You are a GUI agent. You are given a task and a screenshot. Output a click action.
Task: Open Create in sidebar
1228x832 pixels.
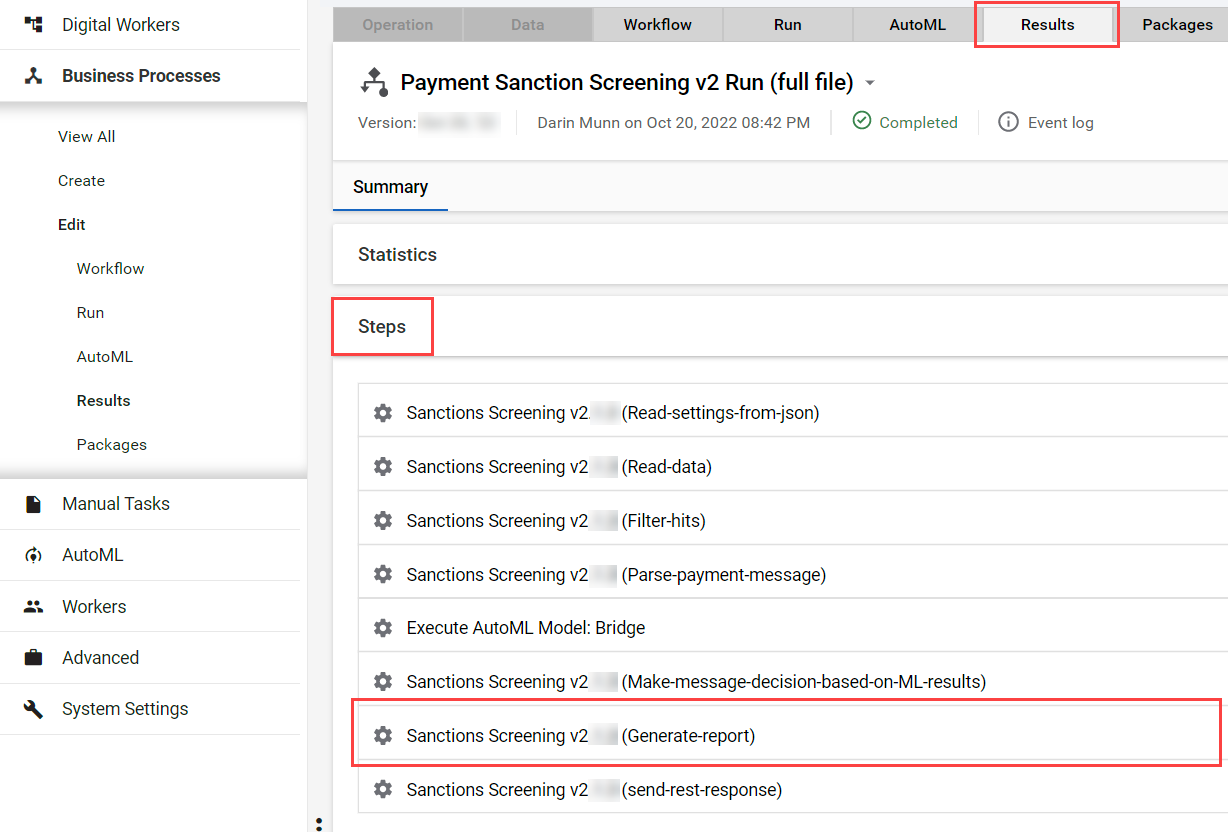[81, 181]
